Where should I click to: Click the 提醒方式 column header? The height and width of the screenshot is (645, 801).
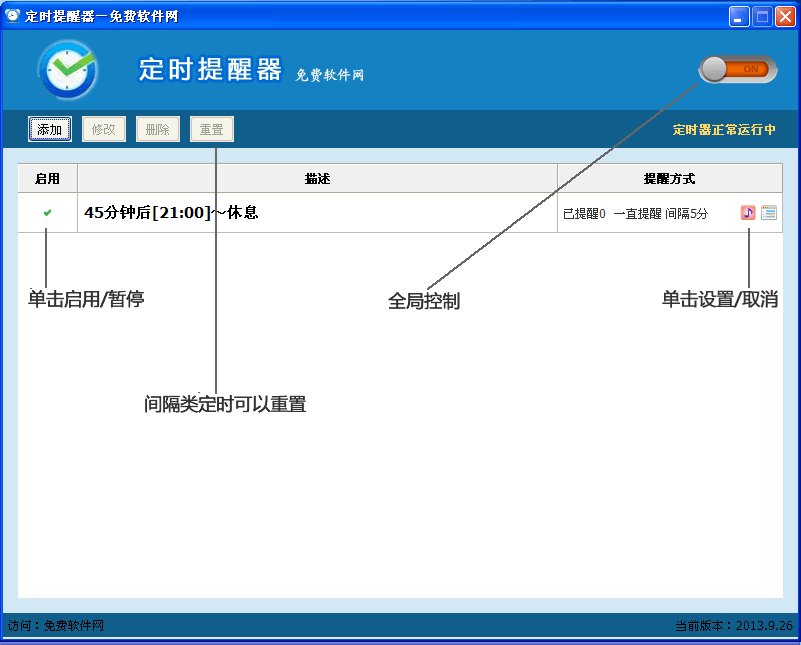pos(669,178)
